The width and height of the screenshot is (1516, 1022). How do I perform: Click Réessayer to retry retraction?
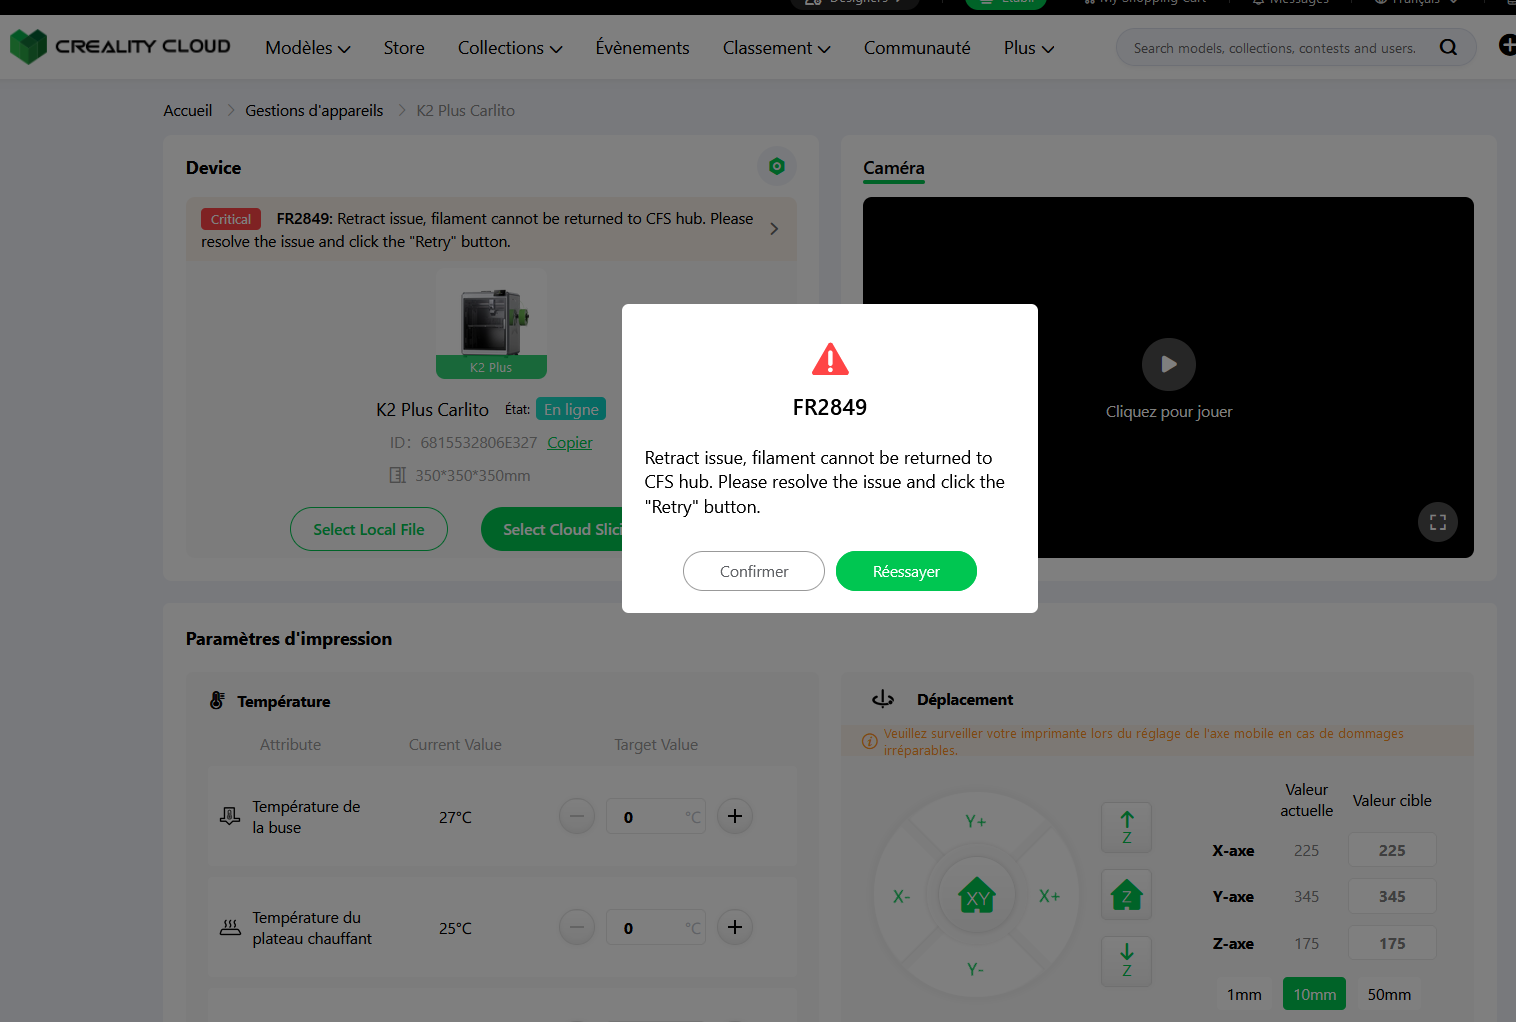[x=906, y=571]
